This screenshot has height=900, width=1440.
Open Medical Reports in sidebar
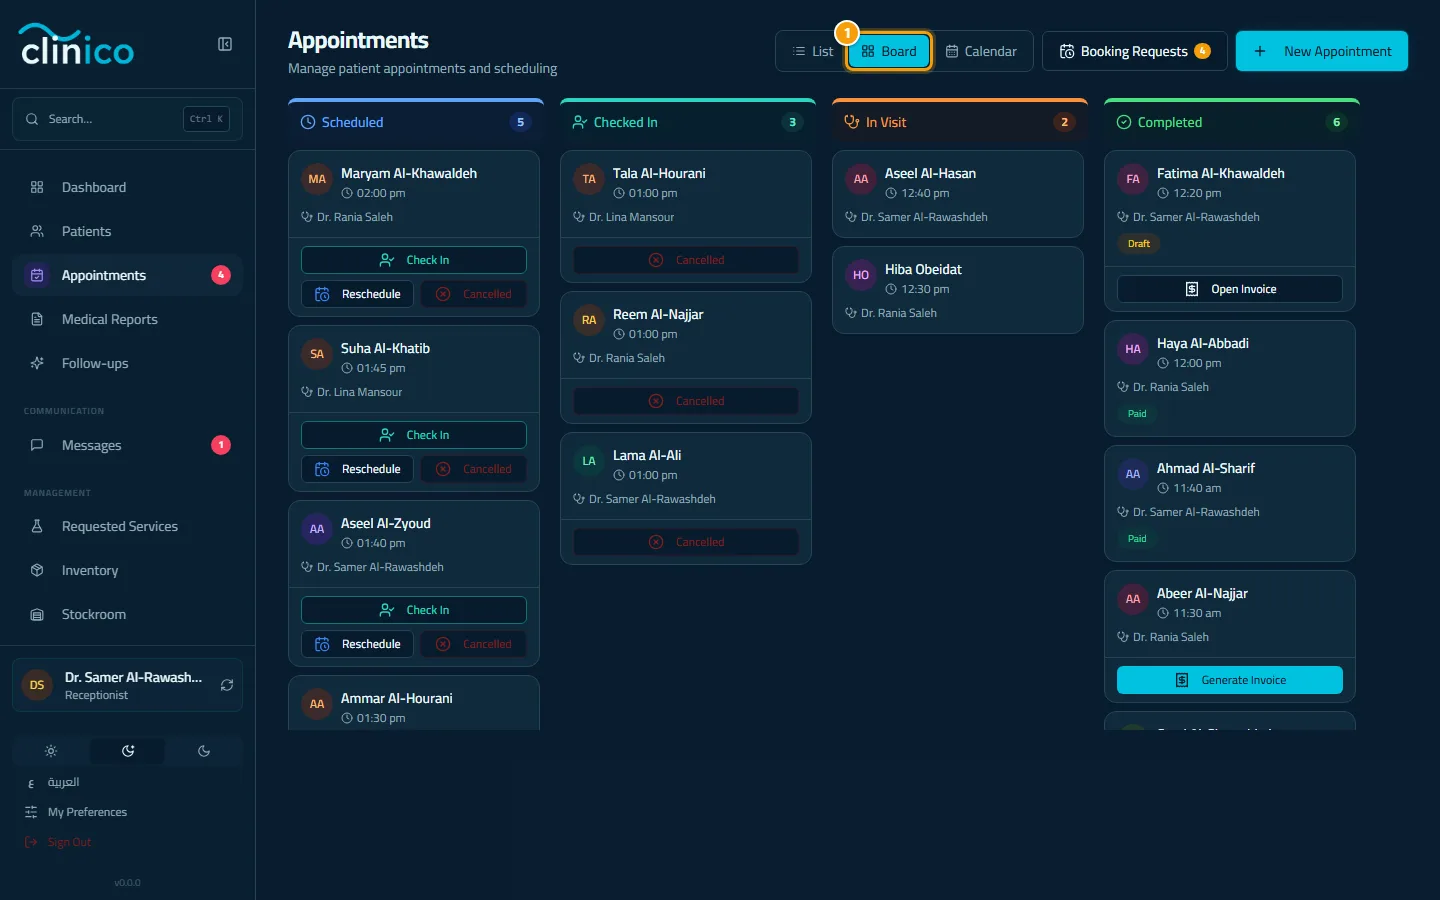[x=127, y=319]
